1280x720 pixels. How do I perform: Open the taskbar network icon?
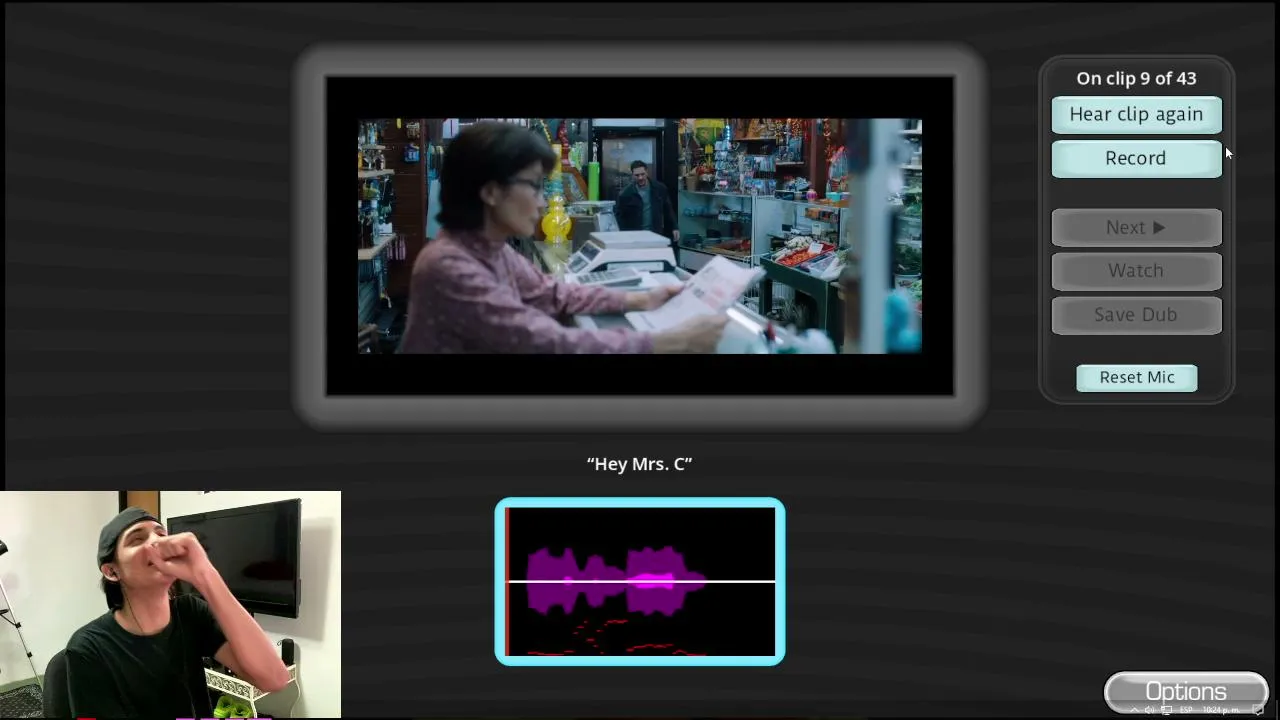pyautogui.click(x=1166, y=710)
